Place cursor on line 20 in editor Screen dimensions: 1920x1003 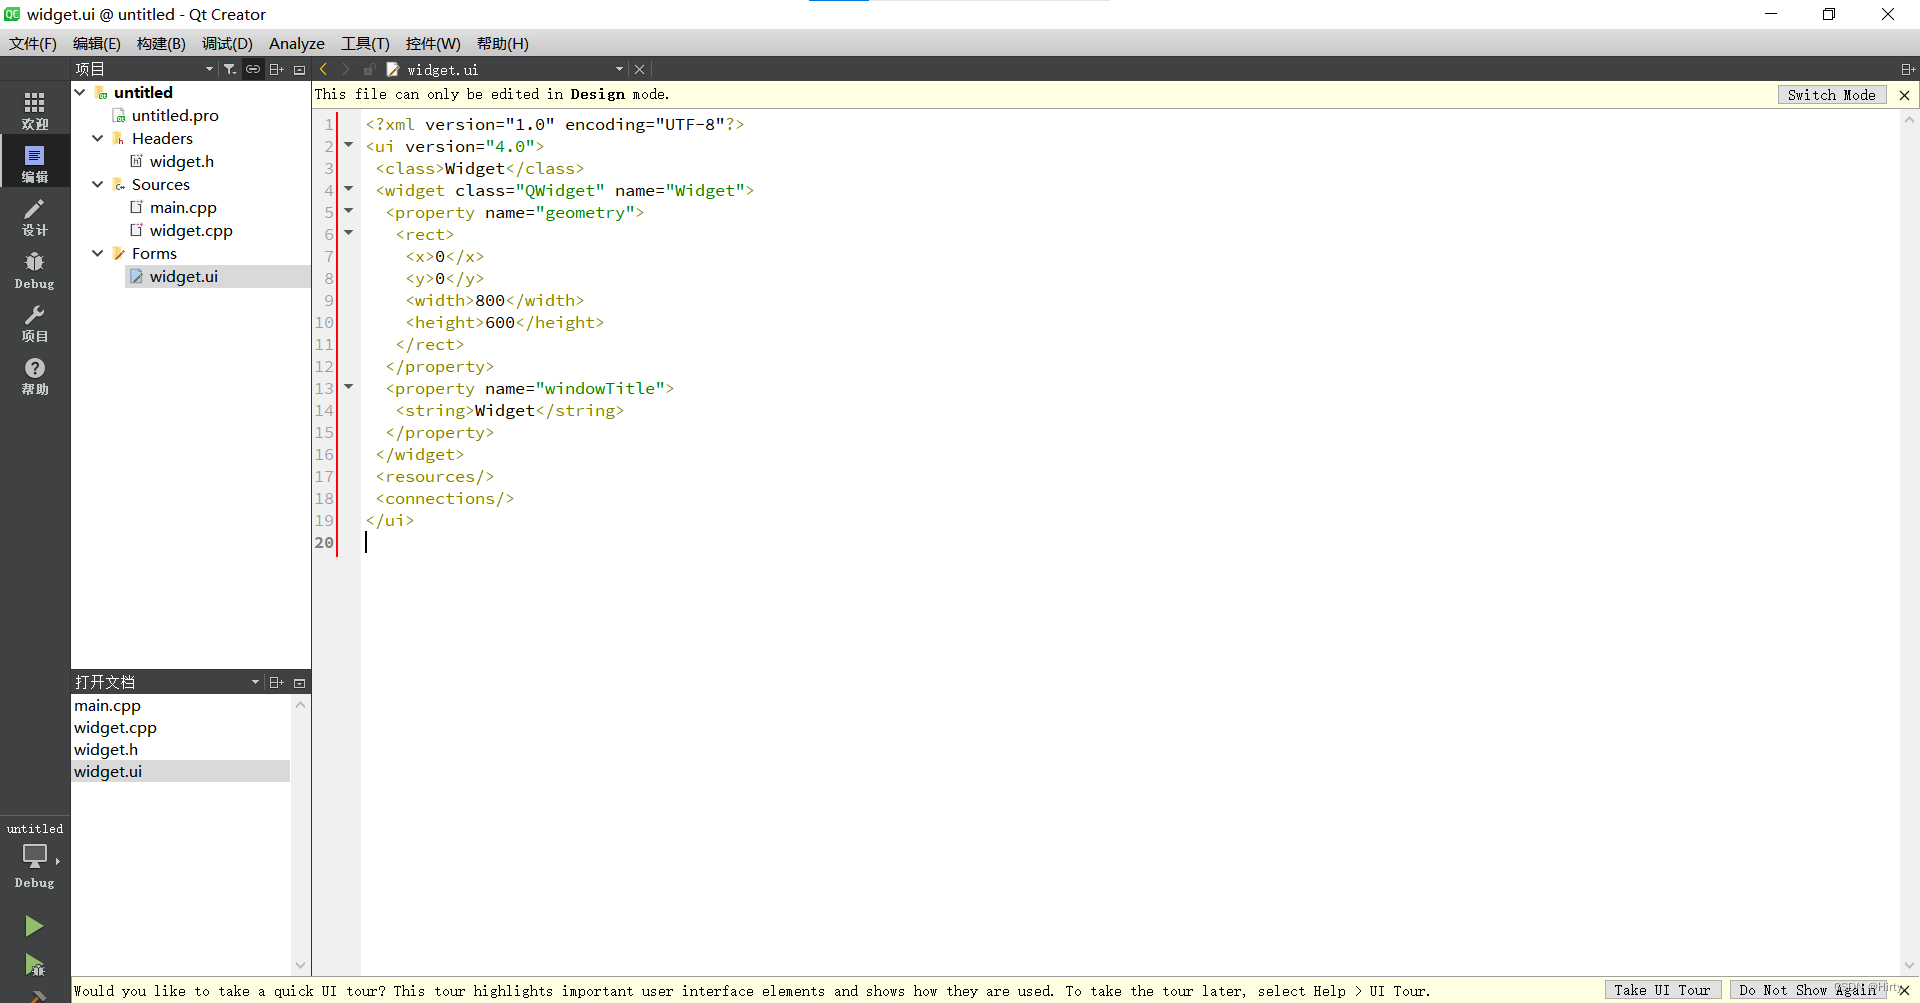(1130, 542)
